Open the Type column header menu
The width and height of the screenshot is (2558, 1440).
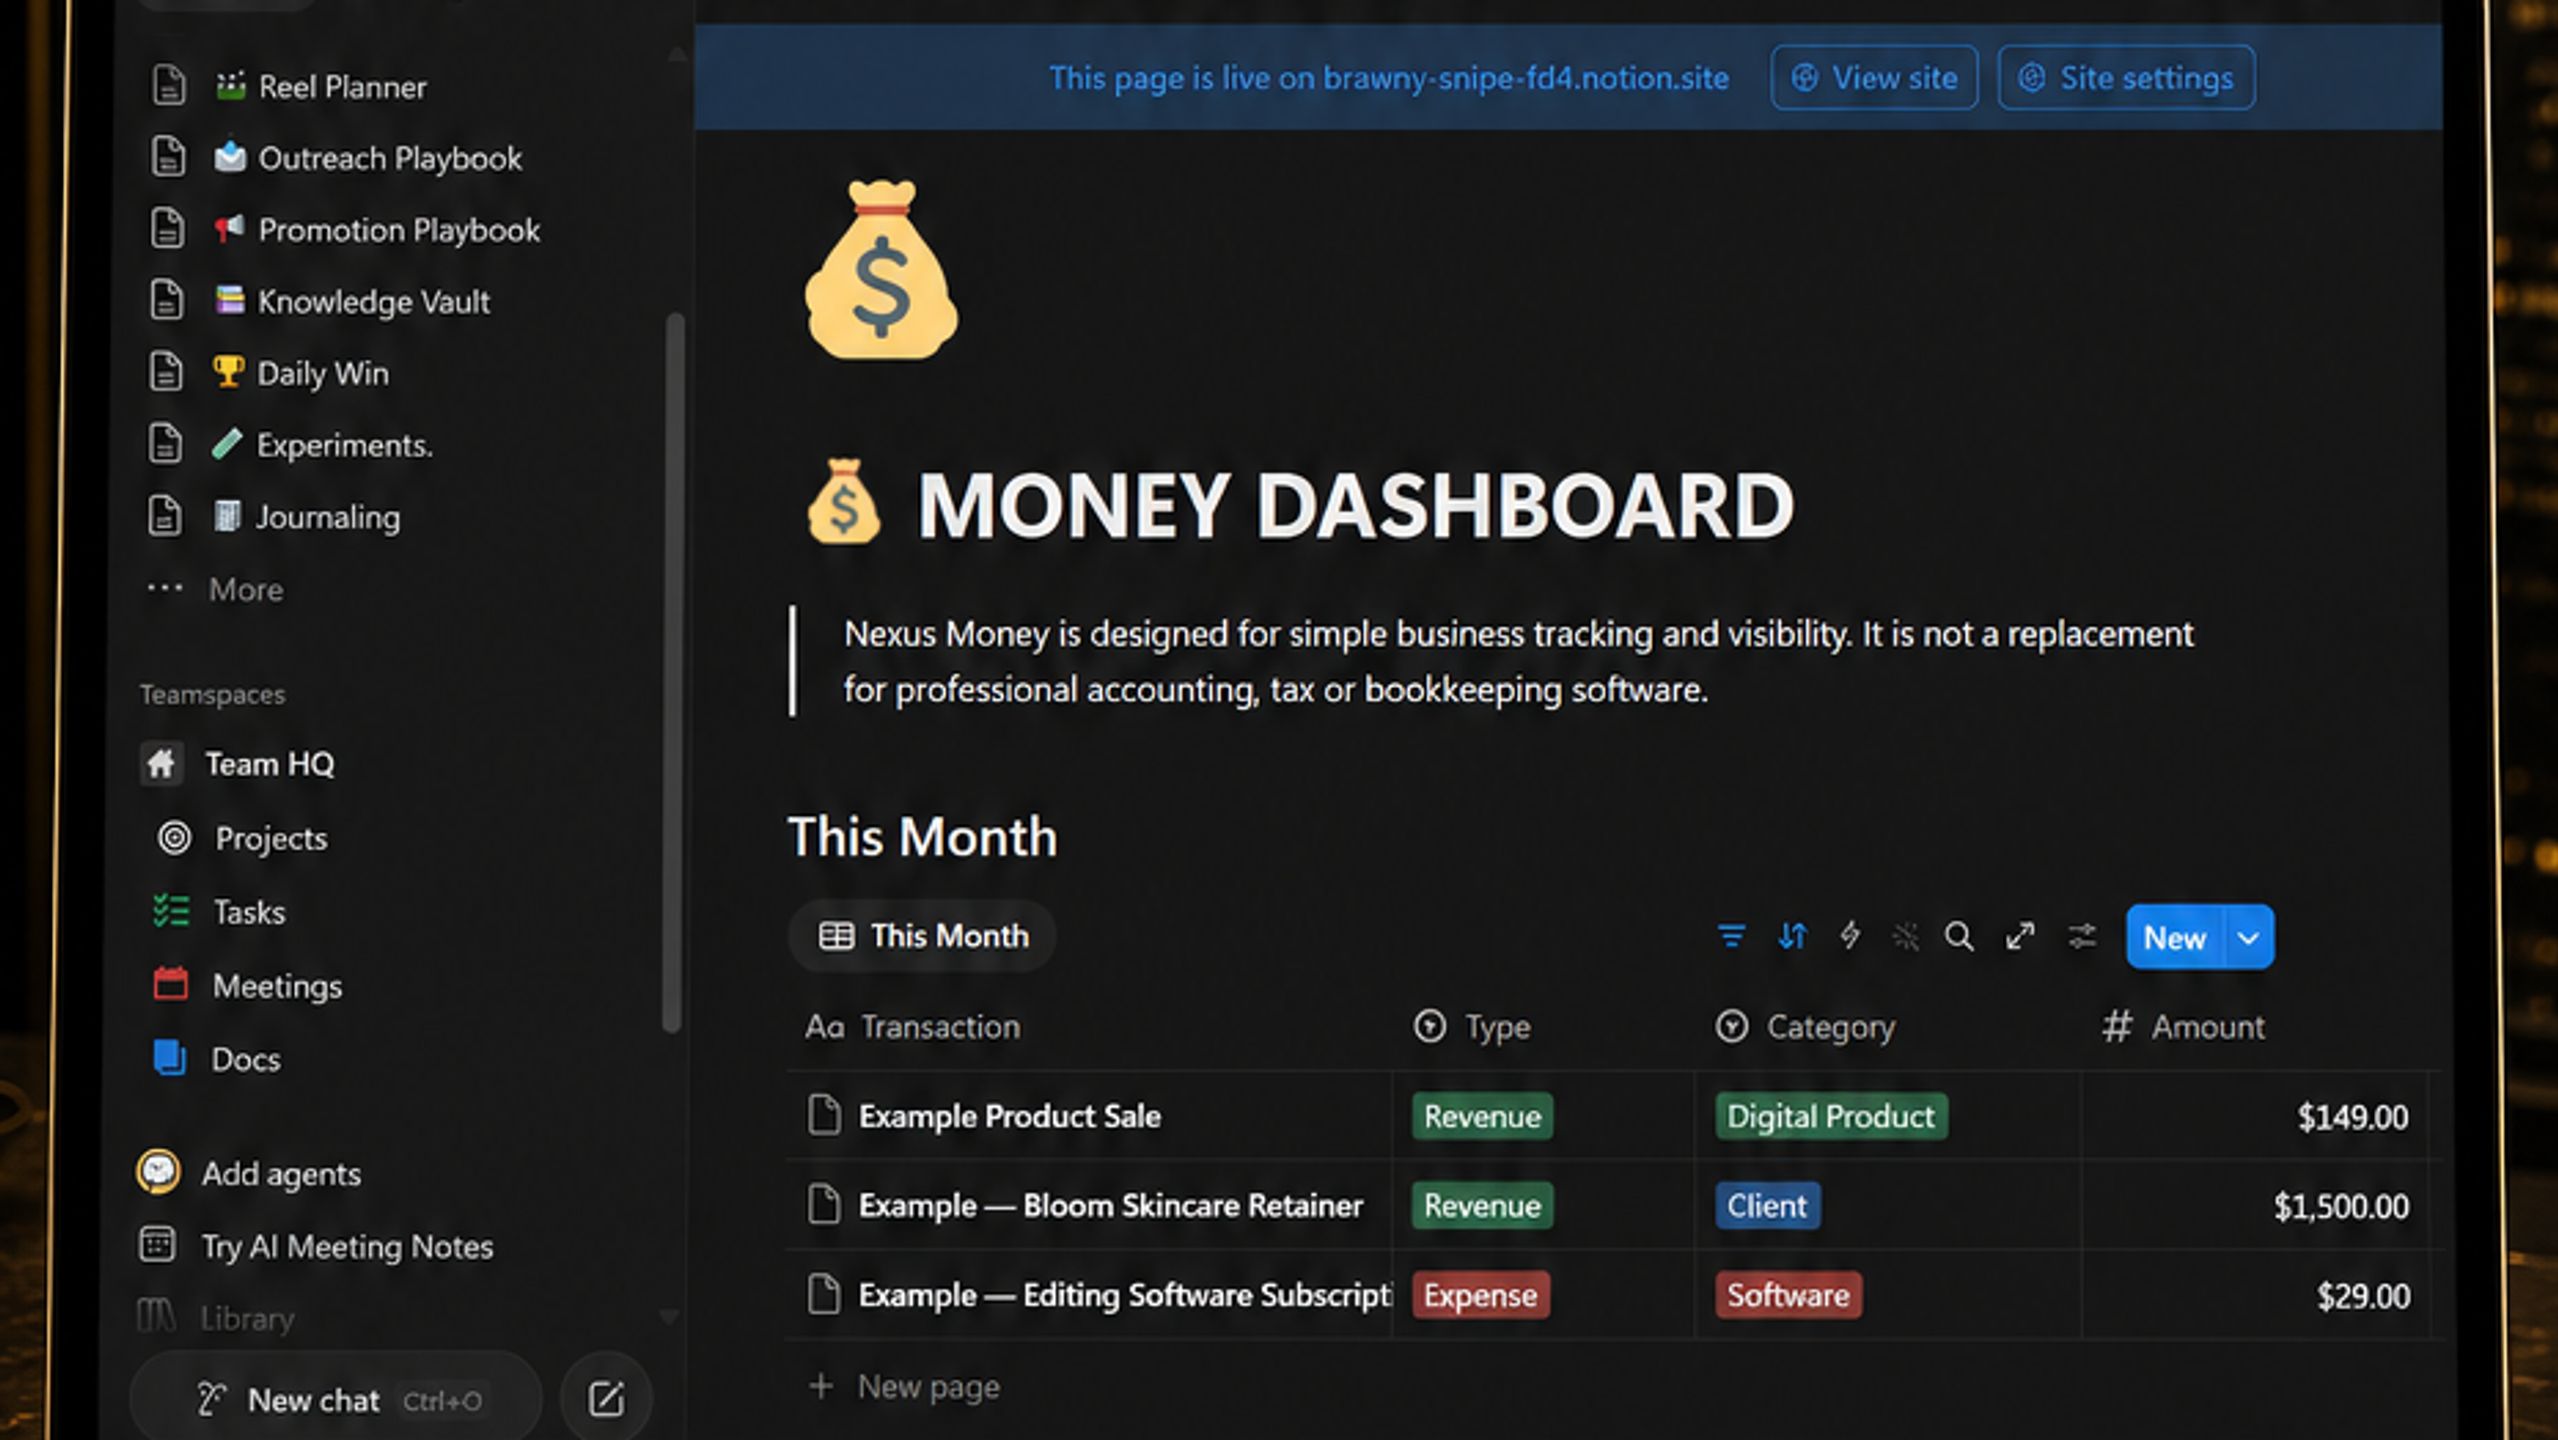point(1472,1027)
